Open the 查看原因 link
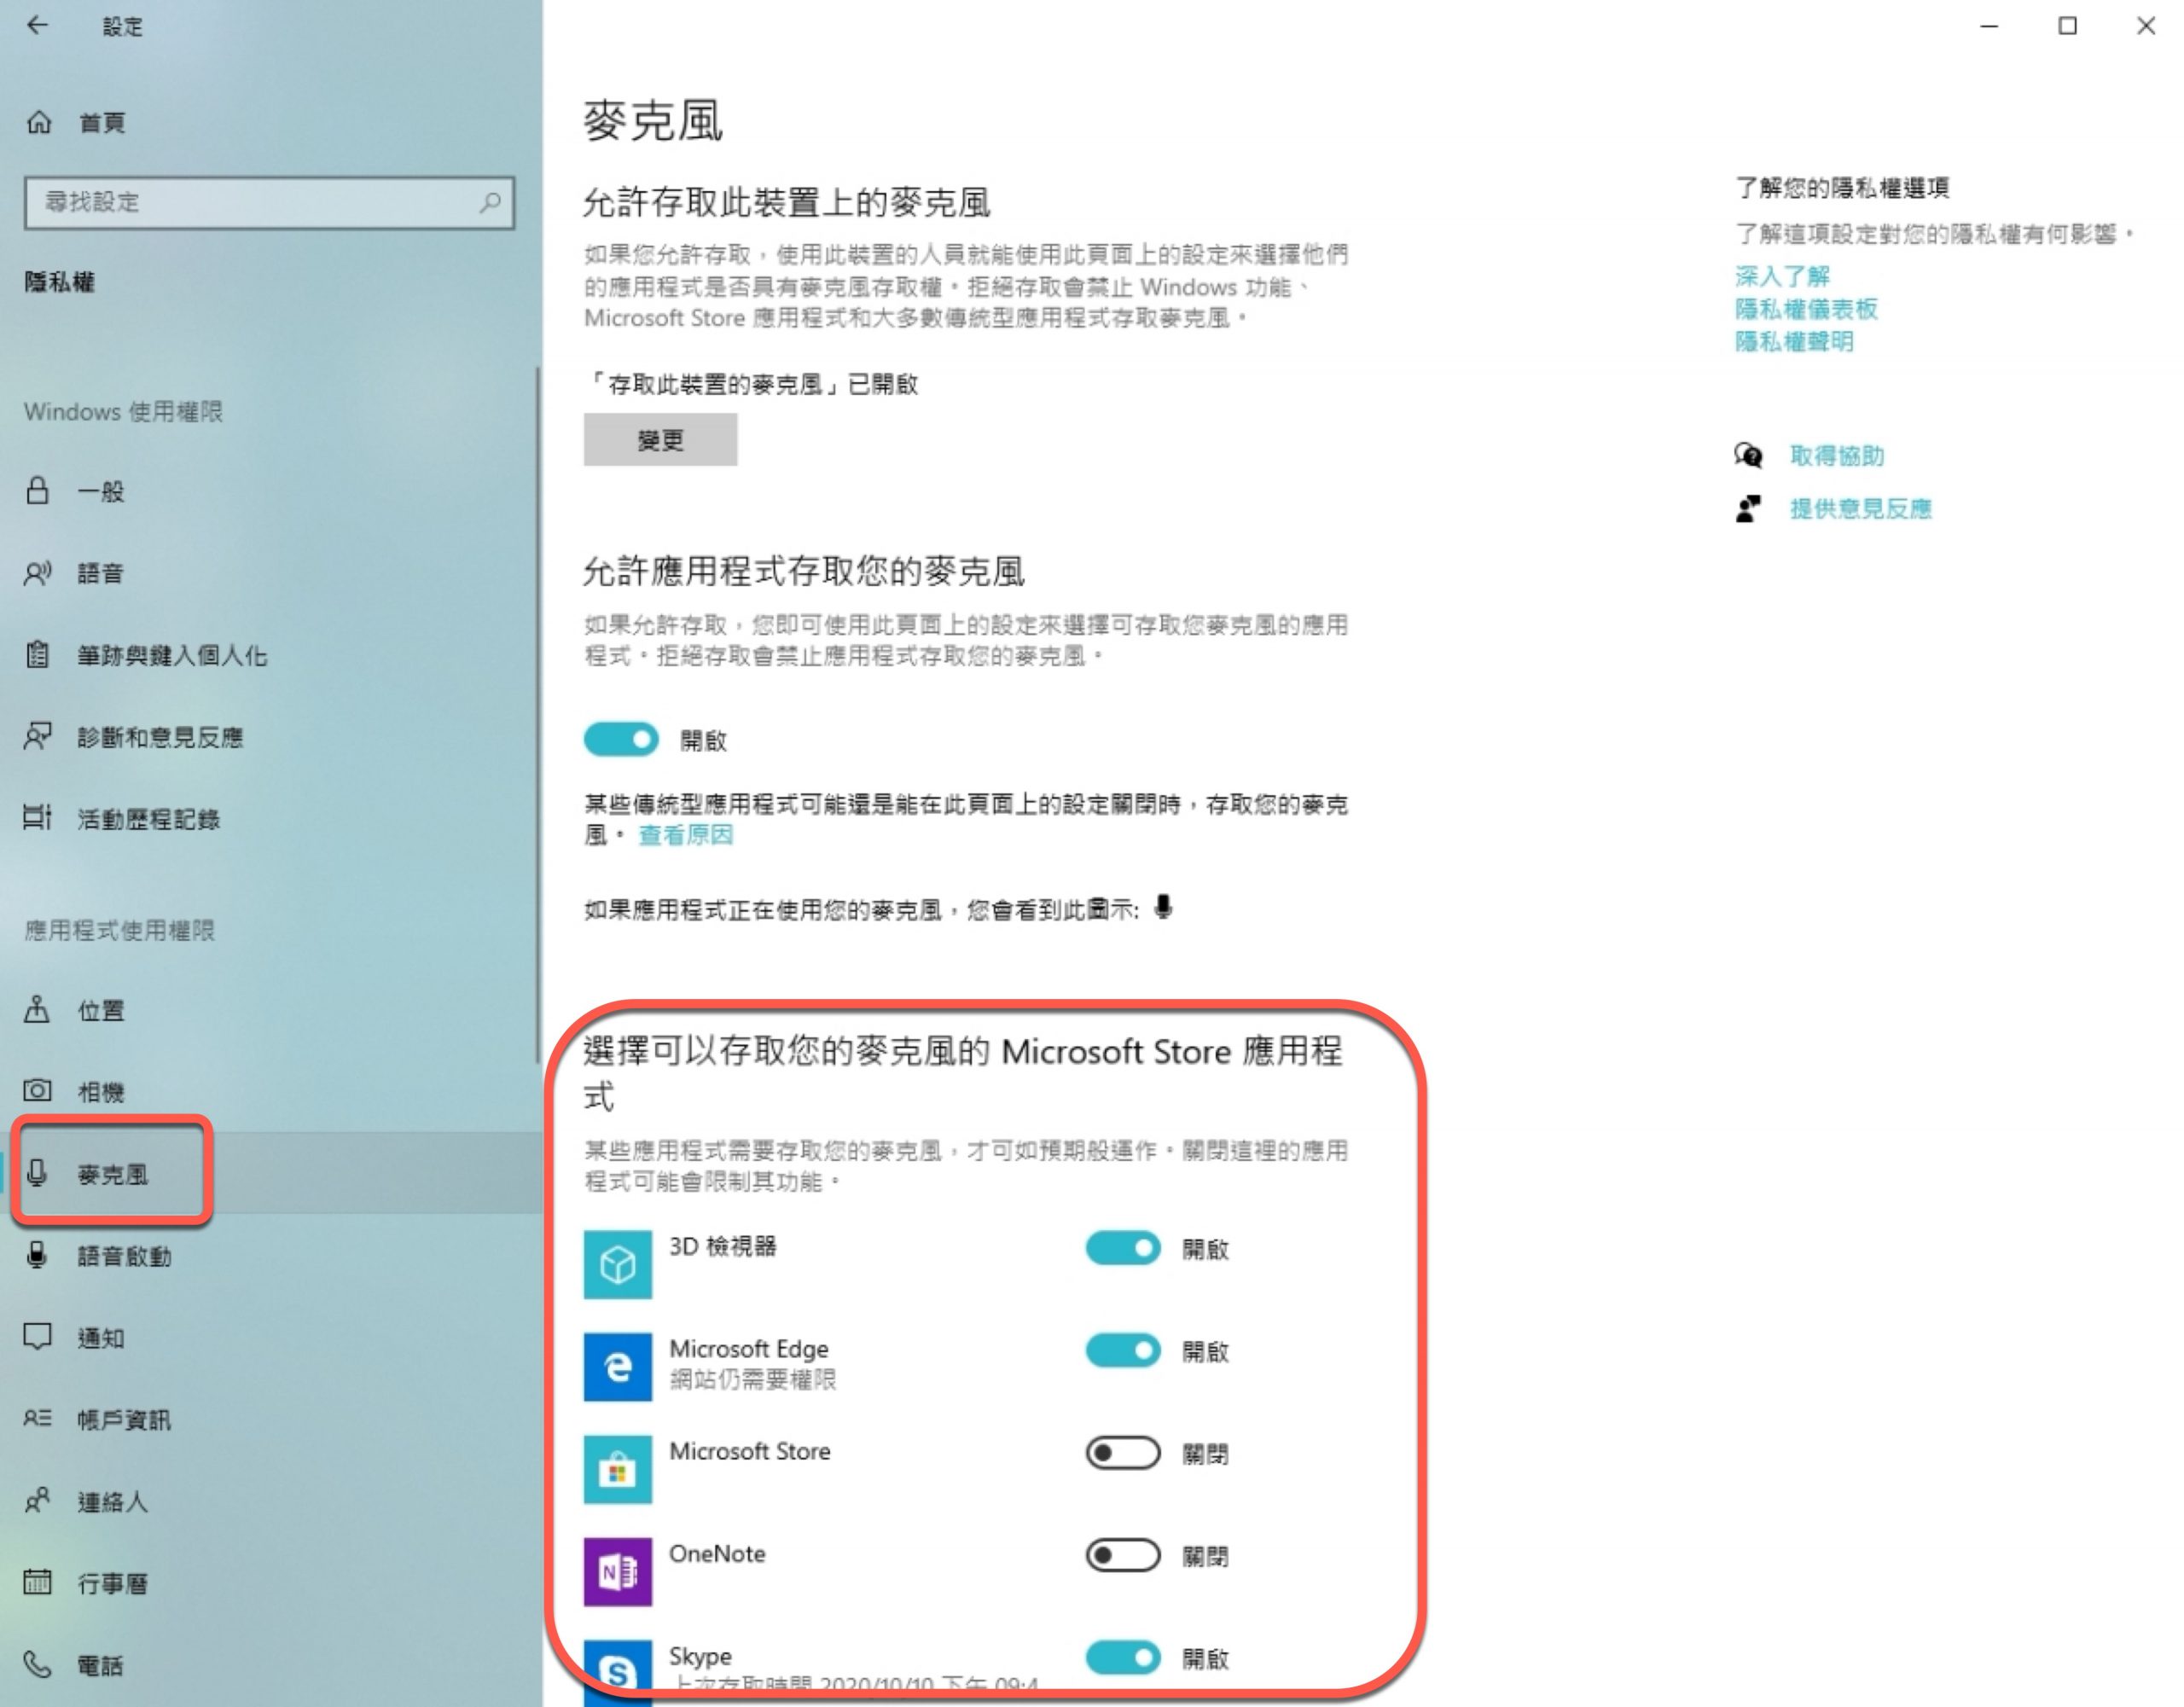This screenshot has height=1707, width=2184. [686, 835]
